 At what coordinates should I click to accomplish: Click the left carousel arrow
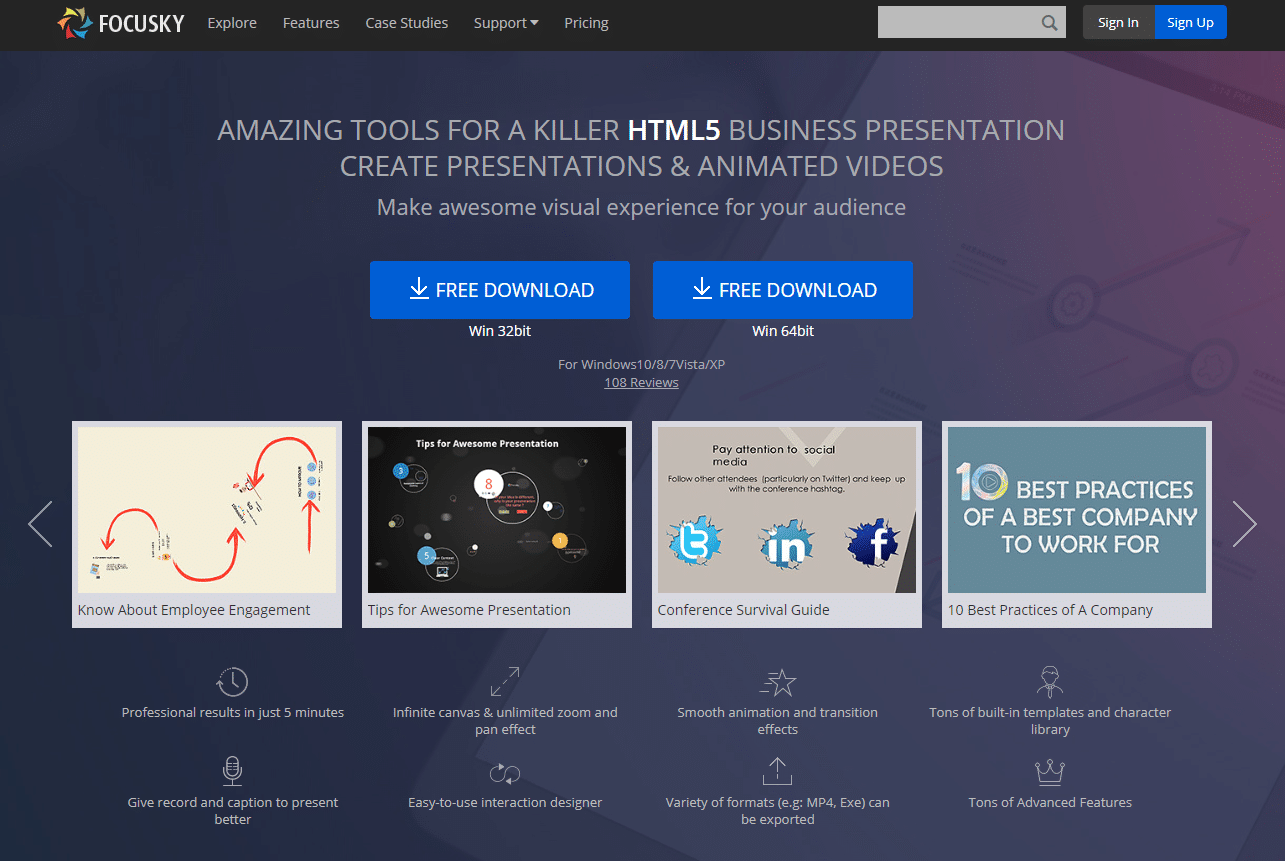click(x=40, y=523)
